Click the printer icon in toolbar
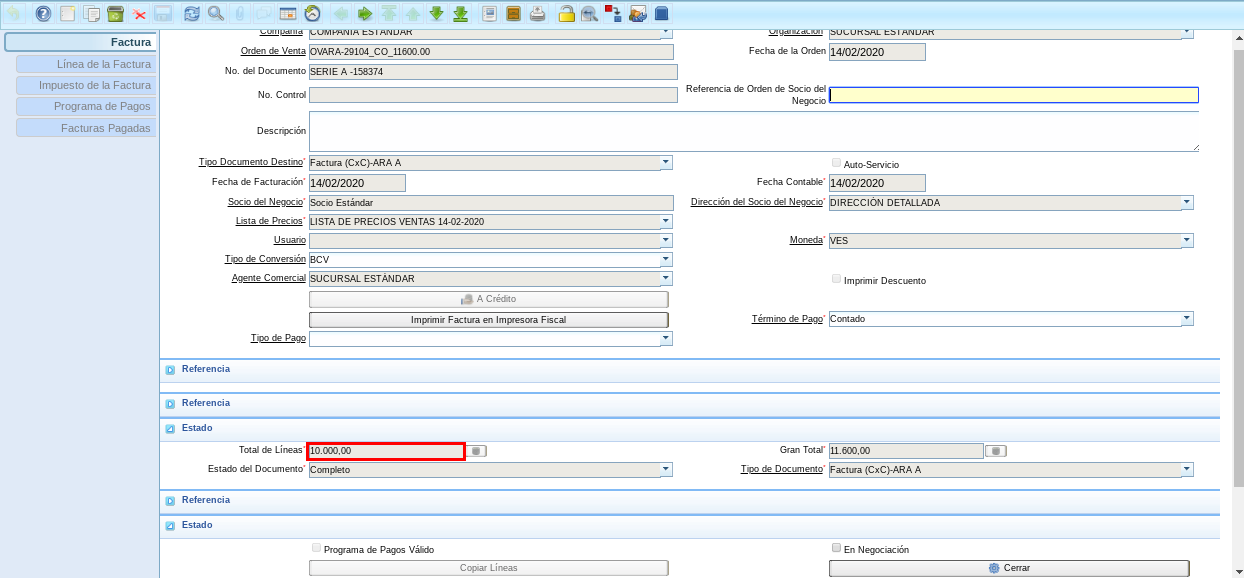1244x578 pixels. click(538, 14)
